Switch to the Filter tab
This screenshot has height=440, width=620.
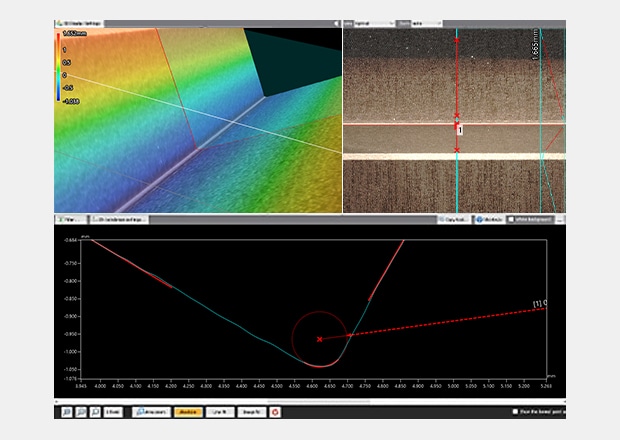[69, 217]
